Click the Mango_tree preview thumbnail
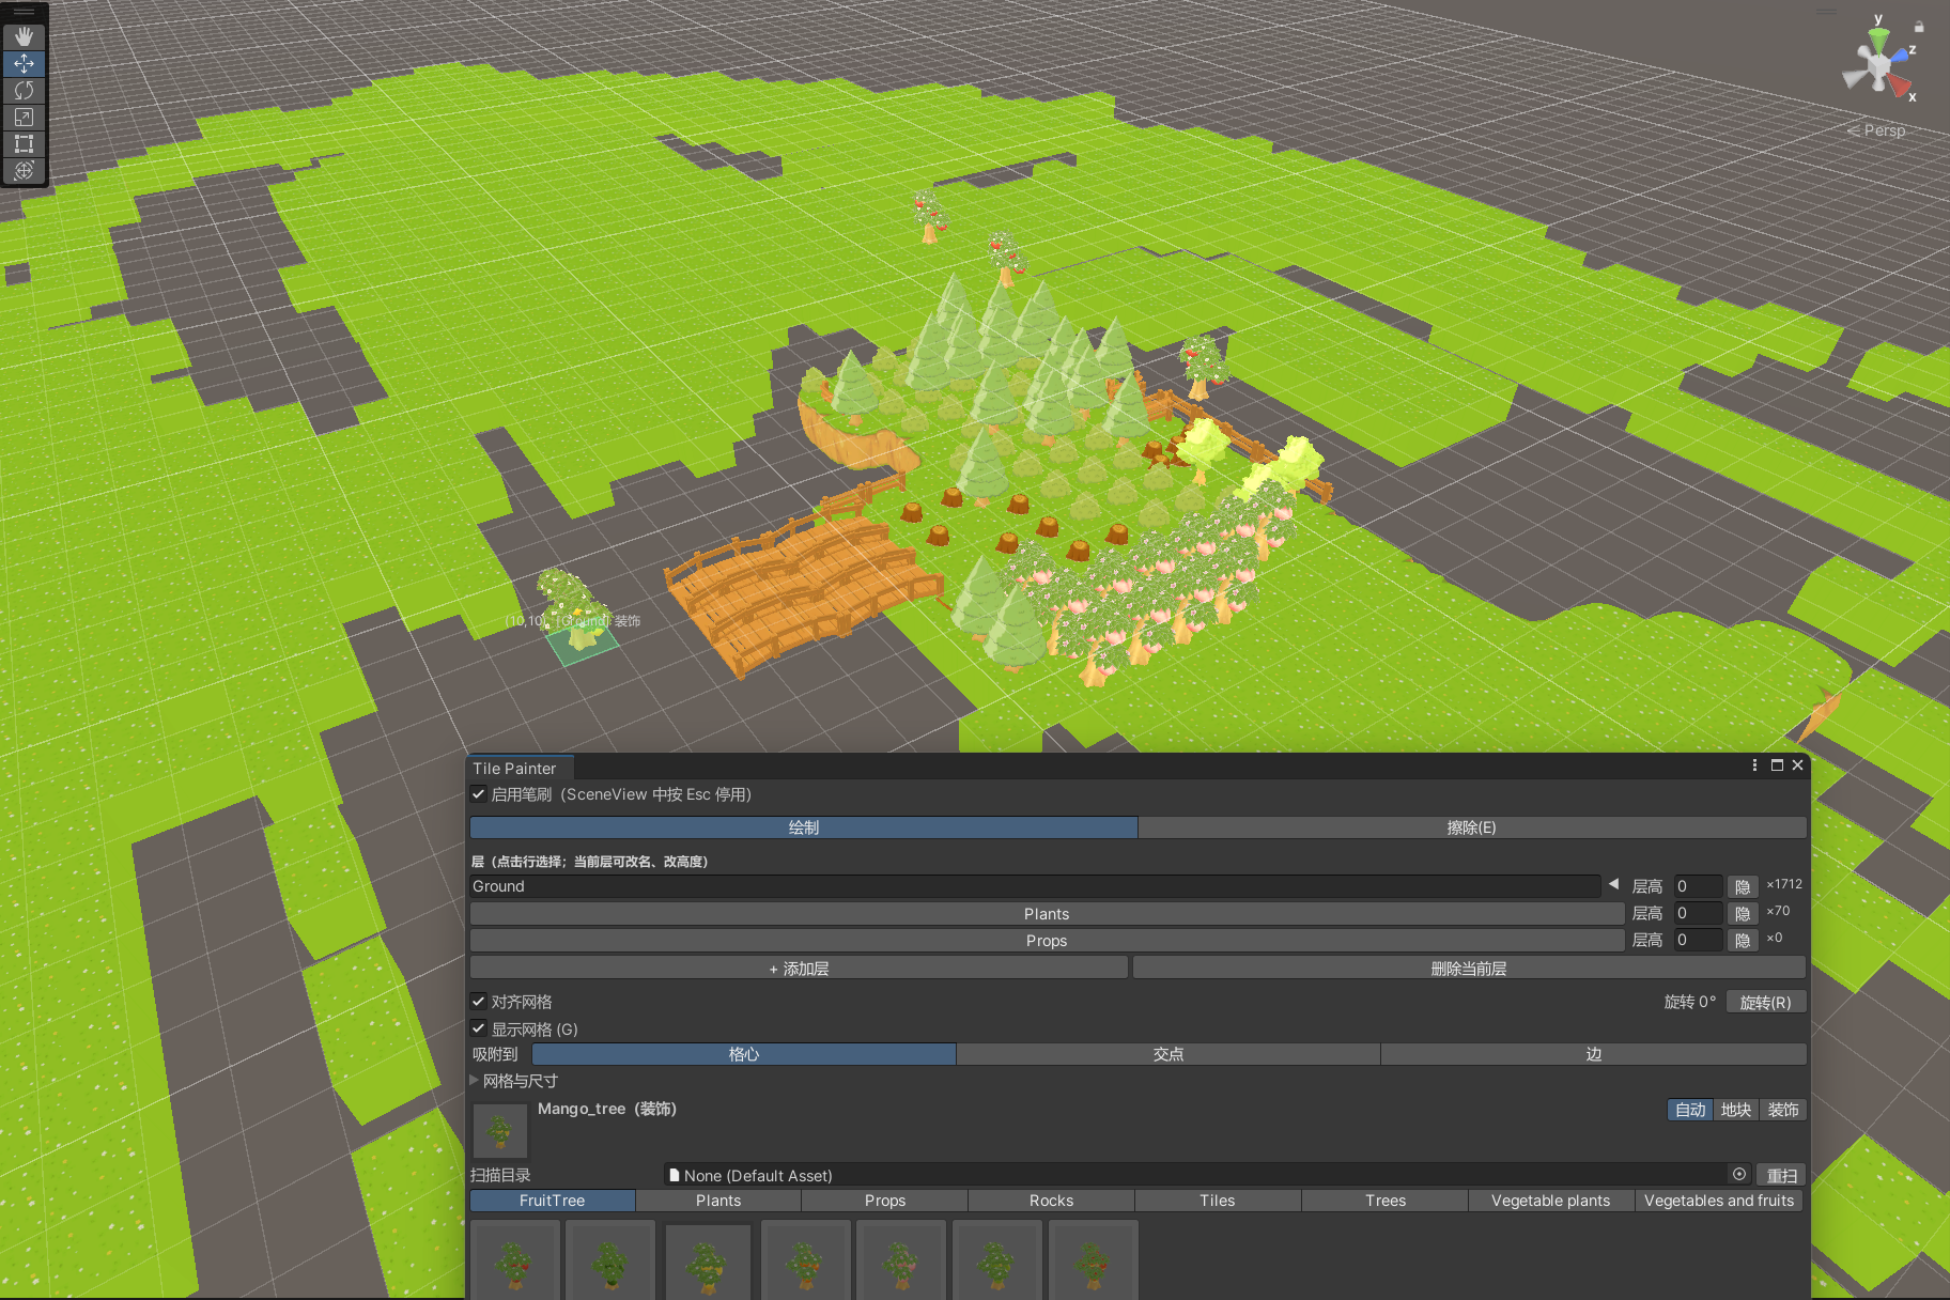 [499, 1130]
